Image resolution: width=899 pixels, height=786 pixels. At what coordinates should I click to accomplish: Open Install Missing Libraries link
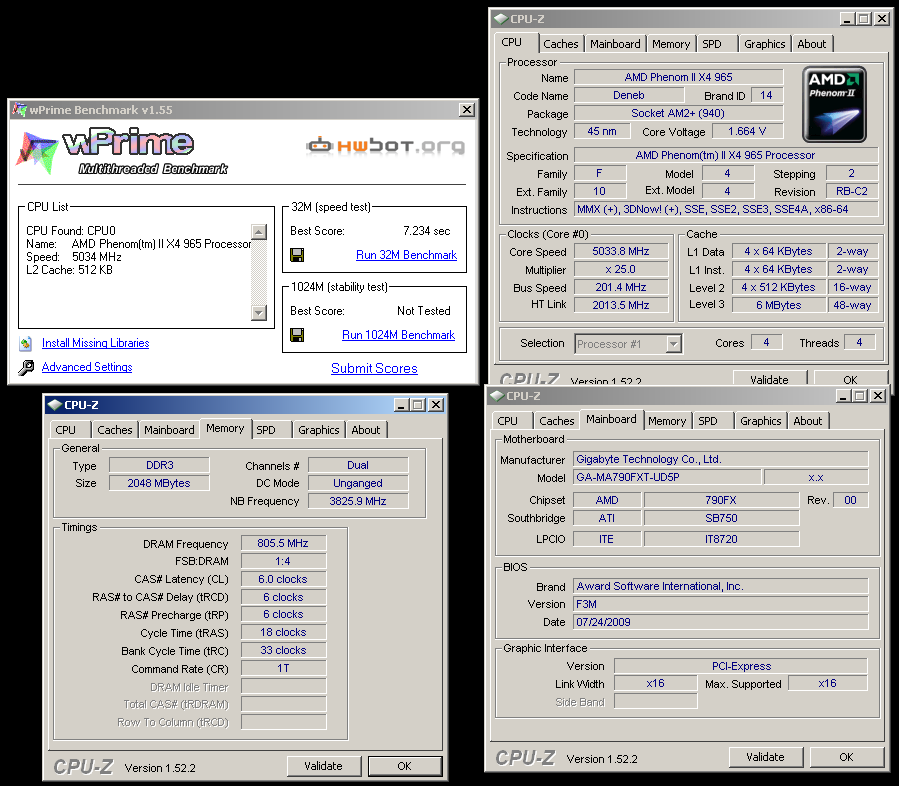[95, 343]
